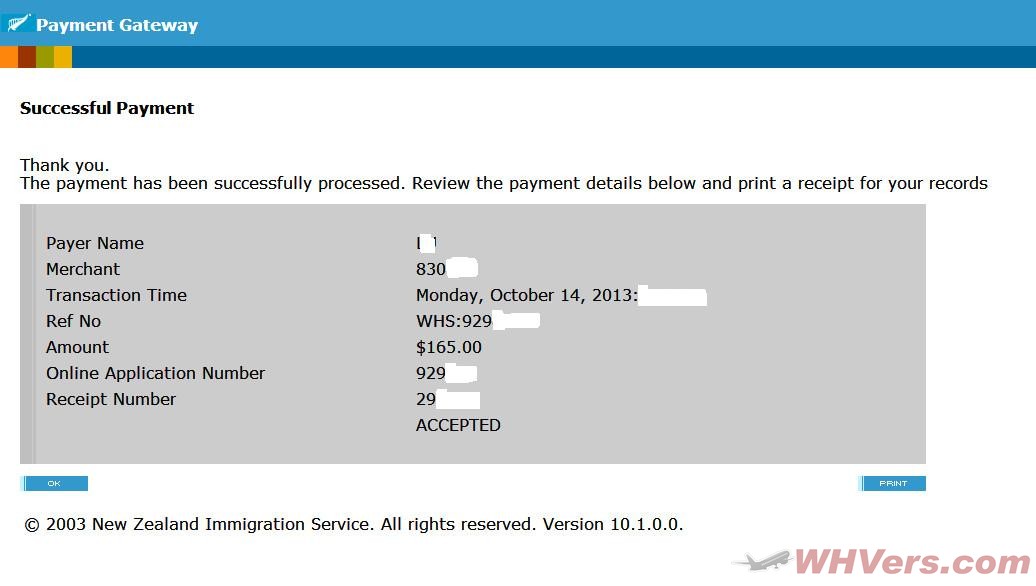
Task: Click the silver fern logo icon
Action: click(18, 24)
